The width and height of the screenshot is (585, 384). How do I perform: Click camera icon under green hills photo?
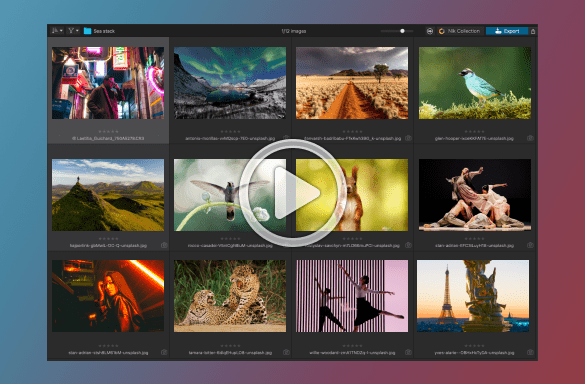(x=164, y=245)
